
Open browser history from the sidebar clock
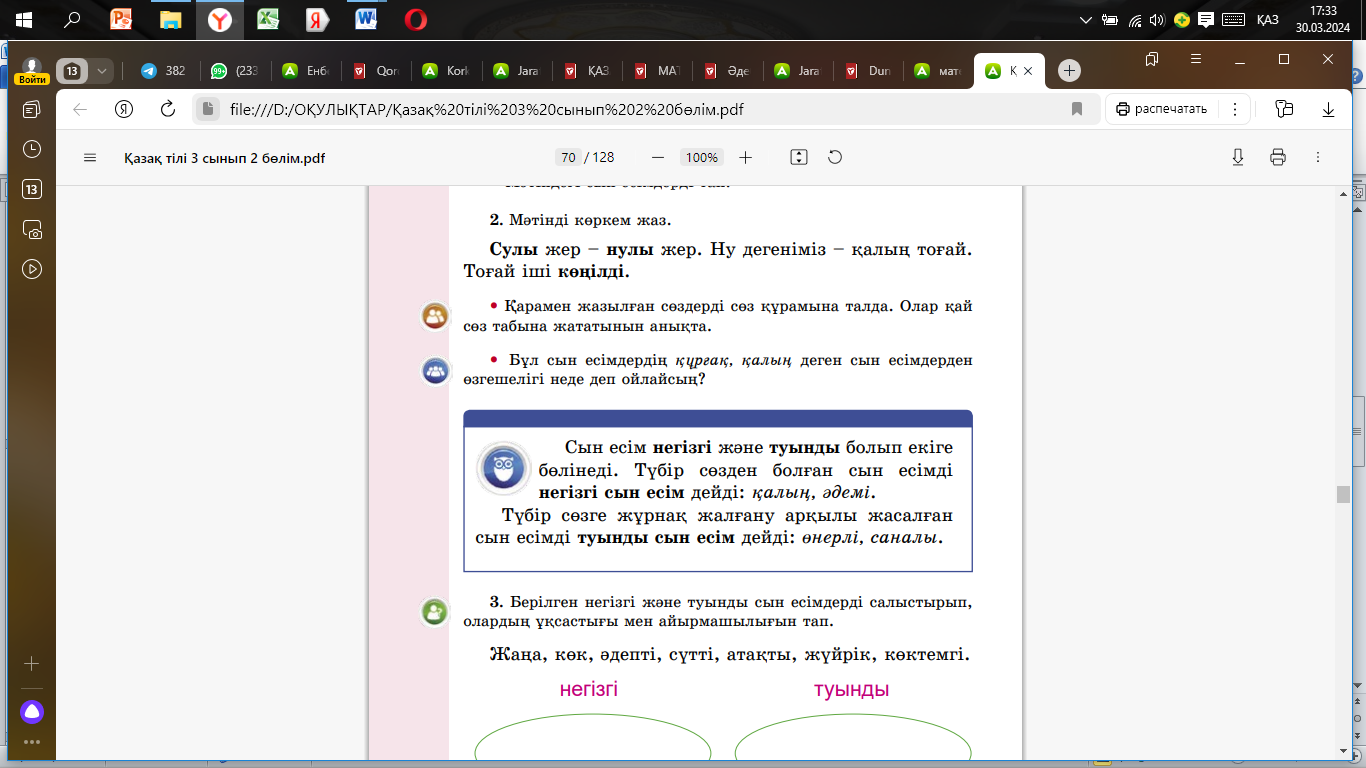coord(32,149)
